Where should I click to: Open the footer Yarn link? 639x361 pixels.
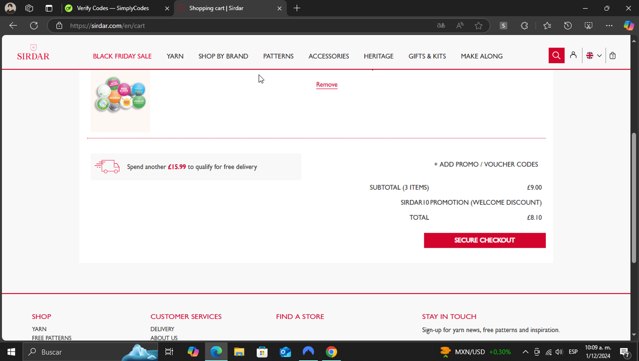coord(39,329)
